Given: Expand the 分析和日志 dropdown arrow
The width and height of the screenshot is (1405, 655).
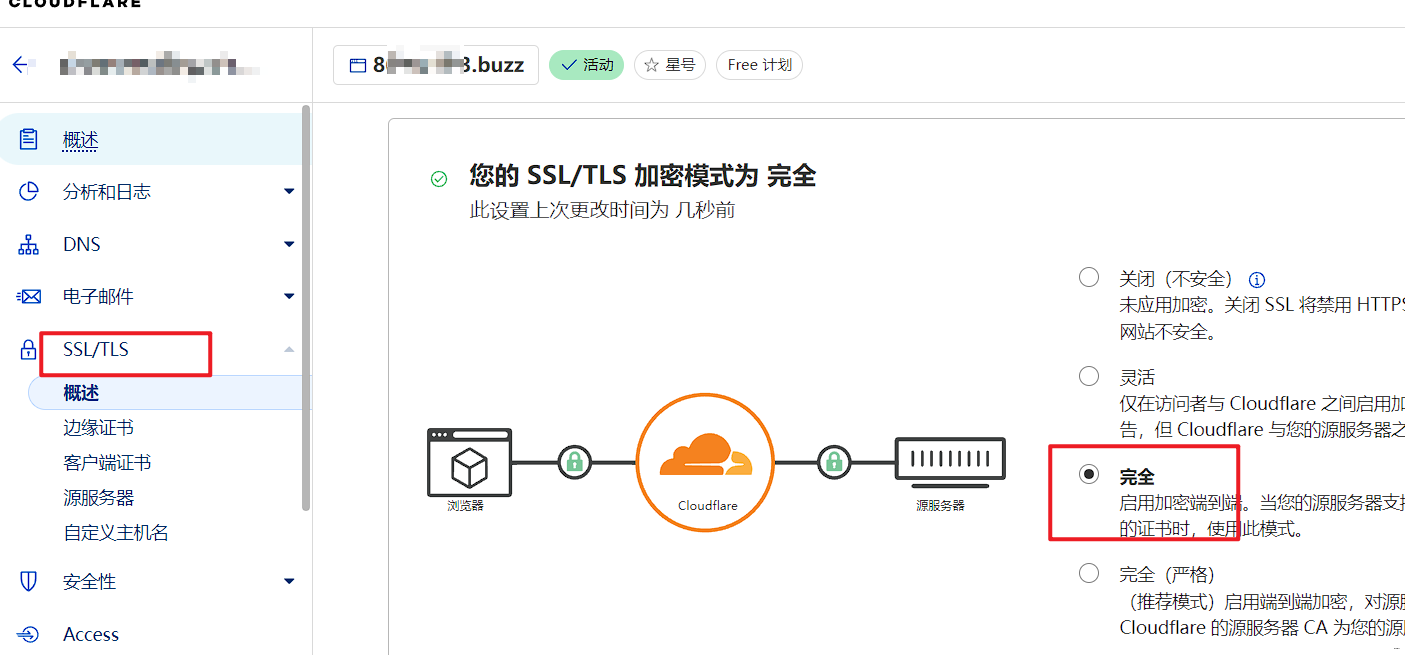Looking at the screenshot, I should click(x=289, y=192).
